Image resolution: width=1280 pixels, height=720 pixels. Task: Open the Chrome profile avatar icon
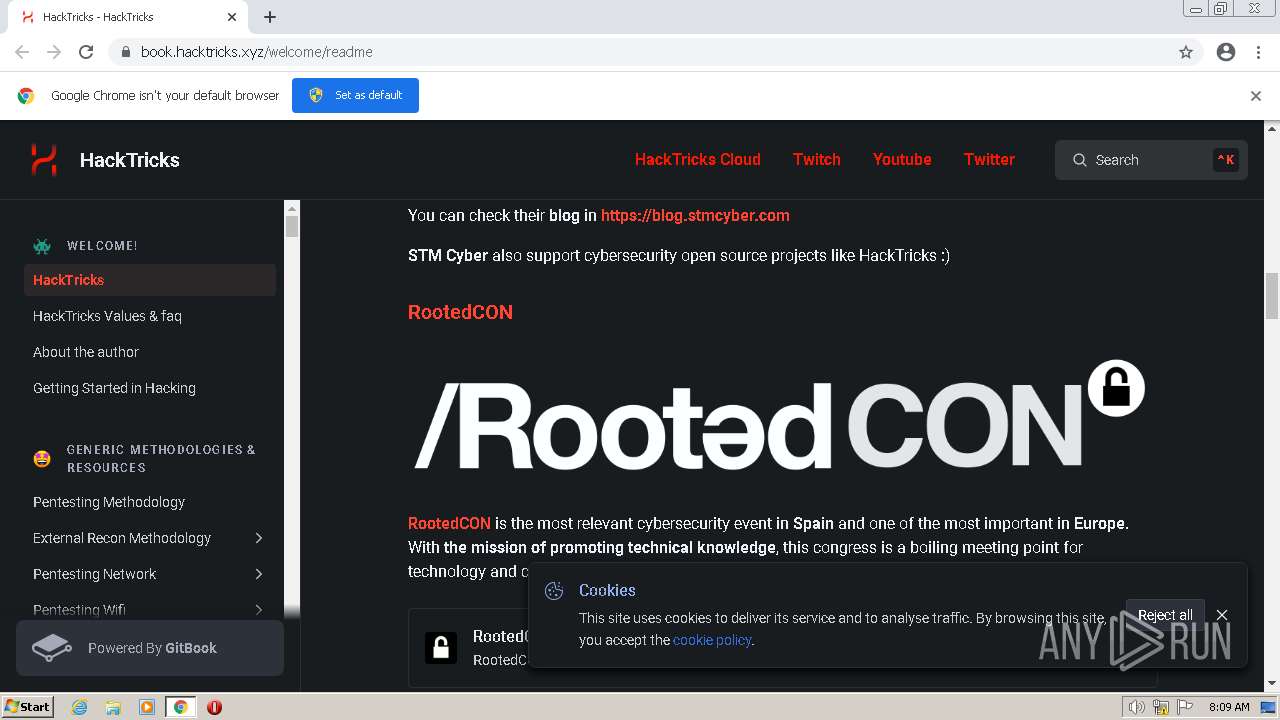pyautogui.click(x=1226, y=52)
